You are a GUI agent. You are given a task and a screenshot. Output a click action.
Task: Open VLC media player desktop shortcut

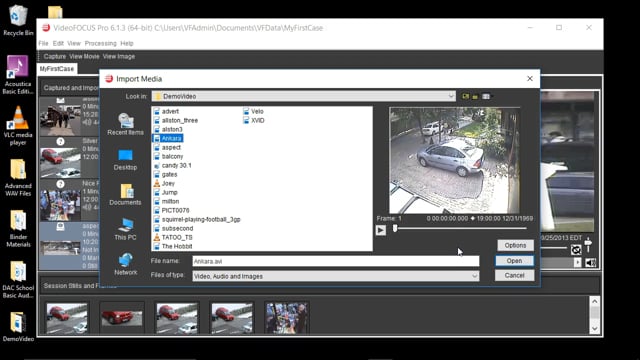[x=18, y=126]
